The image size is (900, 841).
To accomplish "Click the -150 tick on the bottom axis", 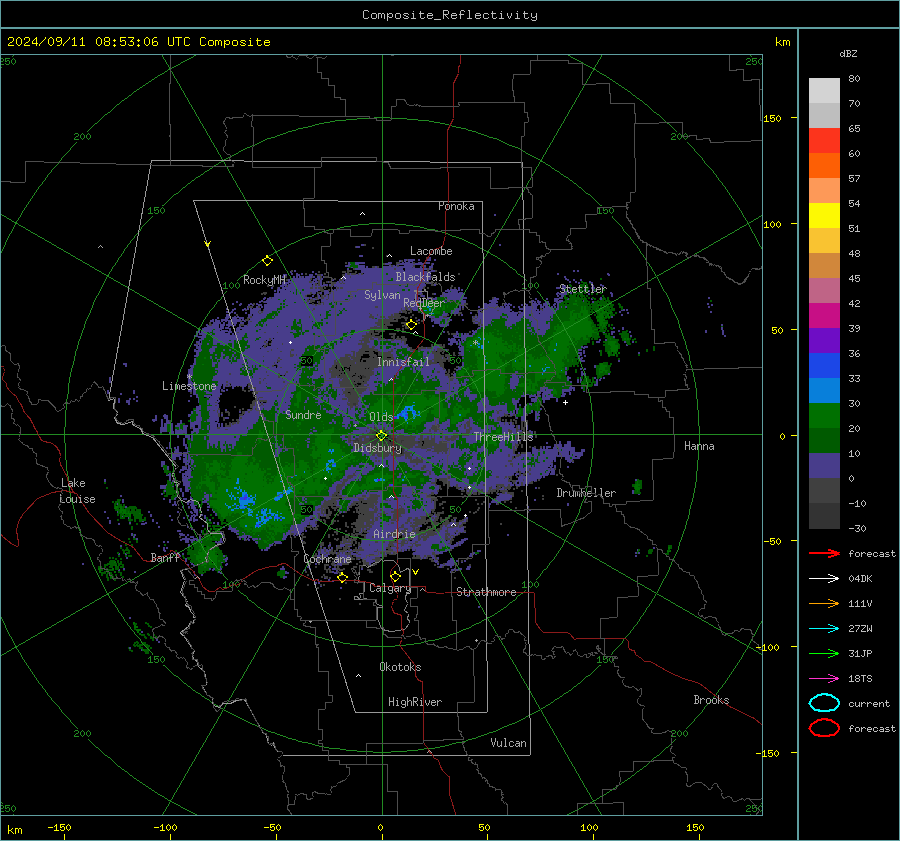I will tap(59, 827).
